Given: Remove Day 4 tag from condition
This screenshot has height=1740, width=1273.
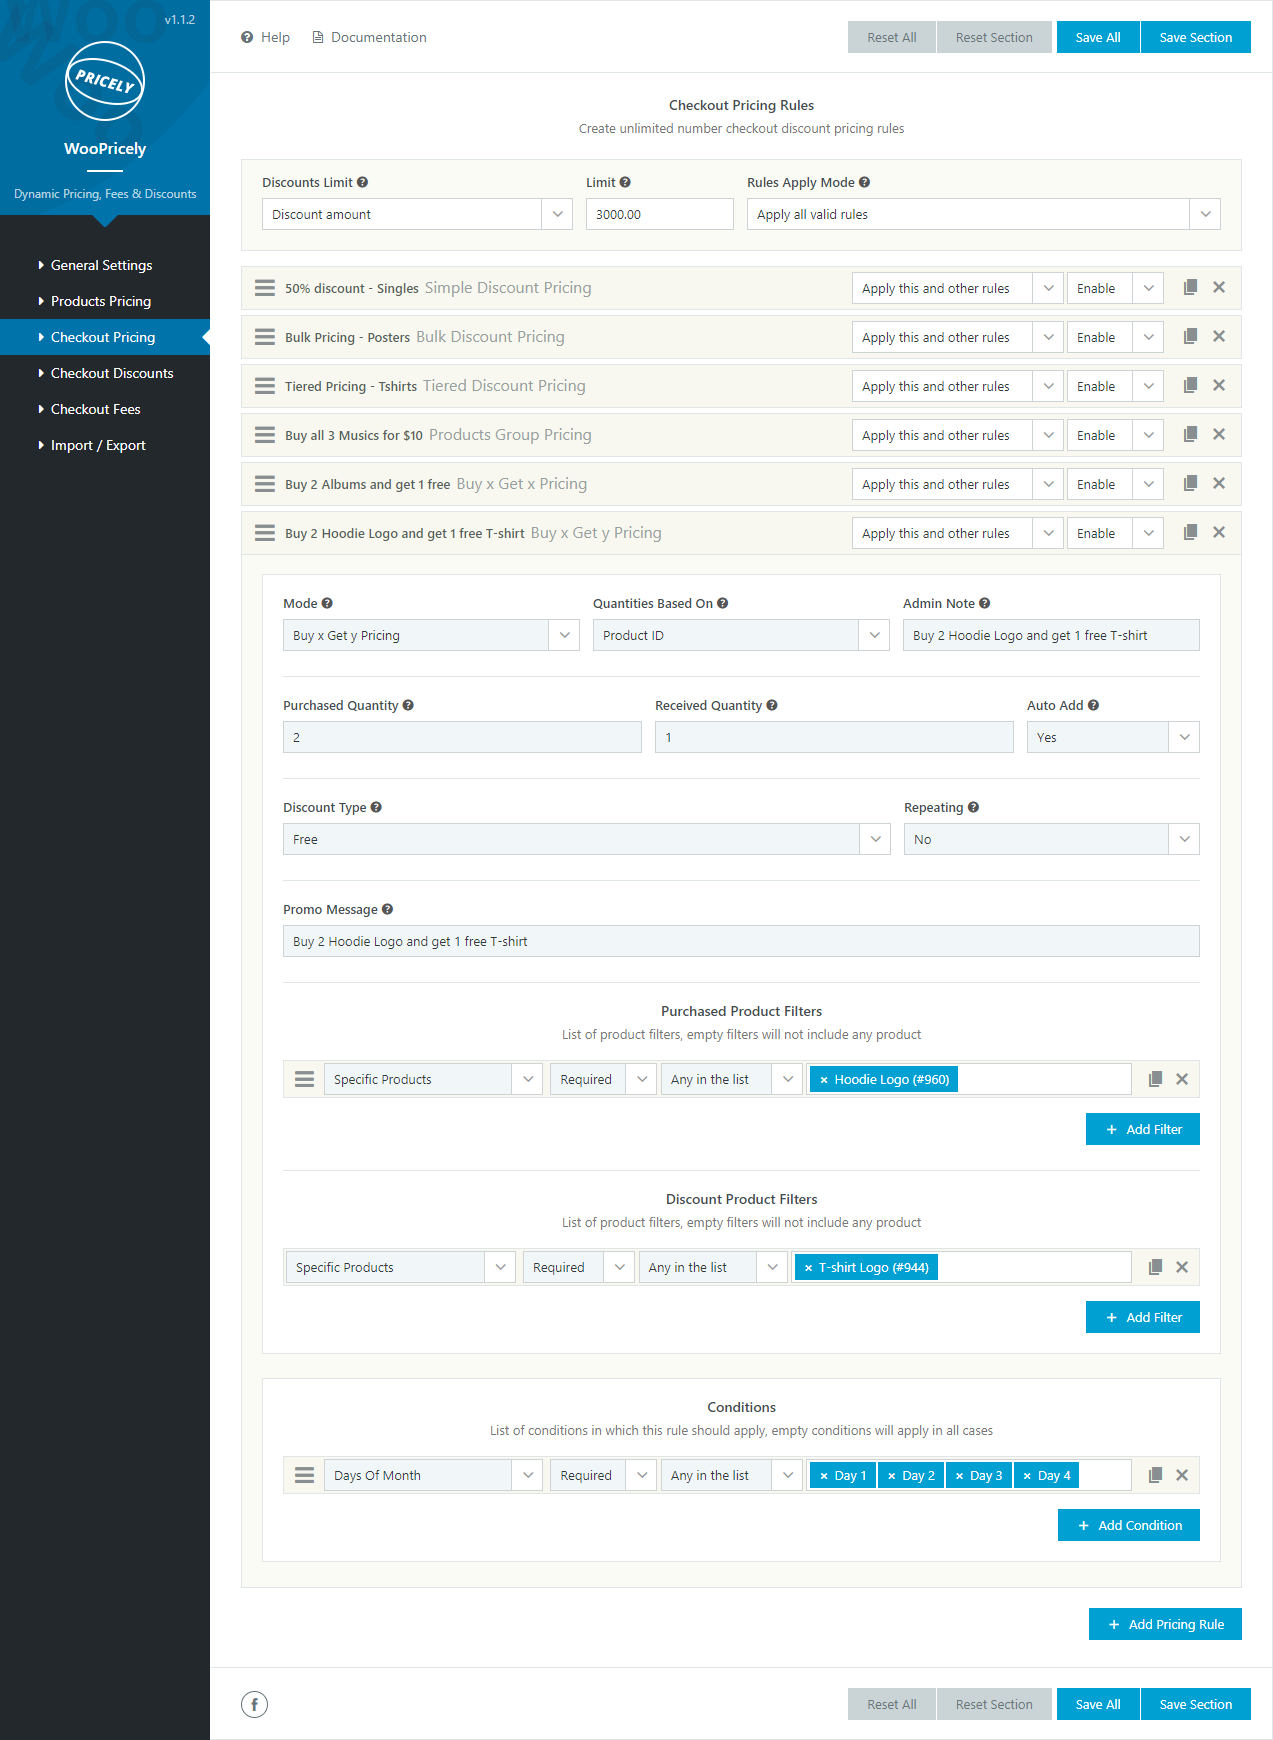Looking at the screenshot, I should (1027, 1476).
